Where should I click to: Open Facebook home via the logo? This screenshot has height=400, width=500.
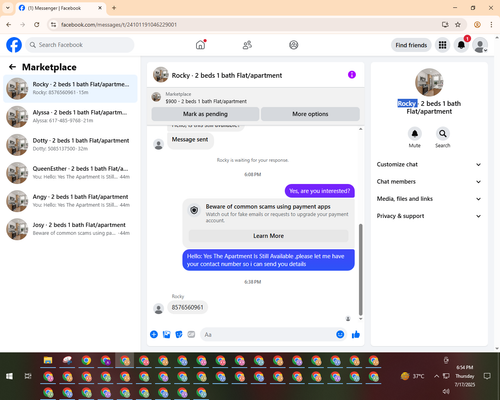pyautogui.click(x=14, y=45)
